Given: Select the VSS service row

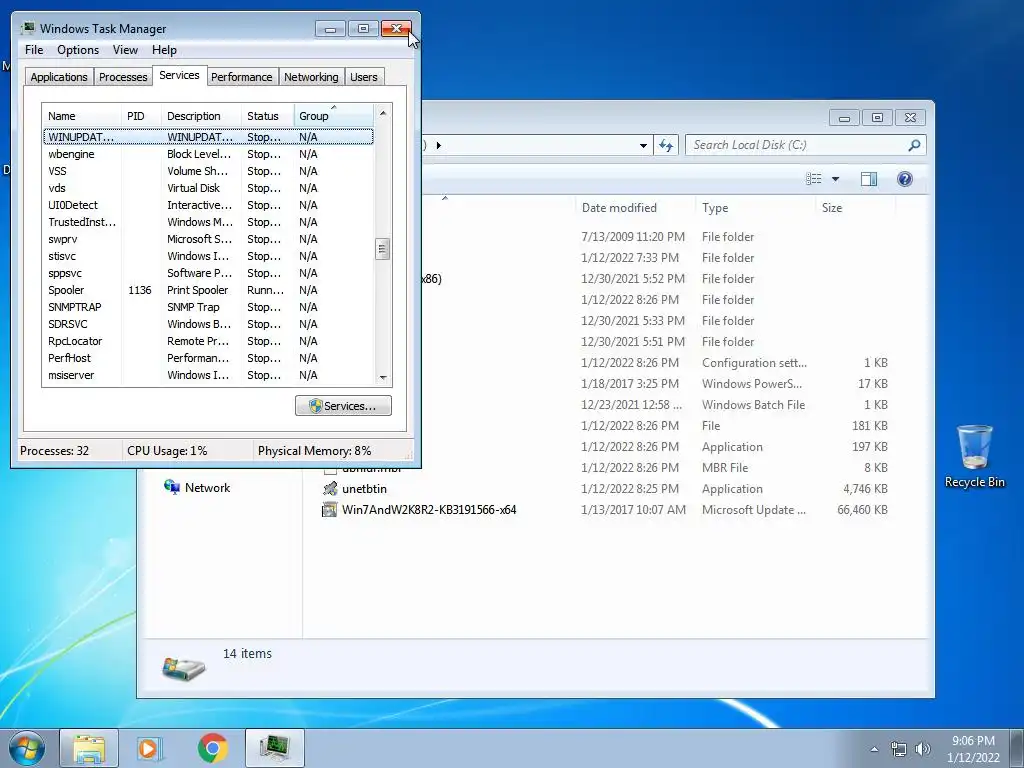Looking at the screenshot, I should pos(208,171).
